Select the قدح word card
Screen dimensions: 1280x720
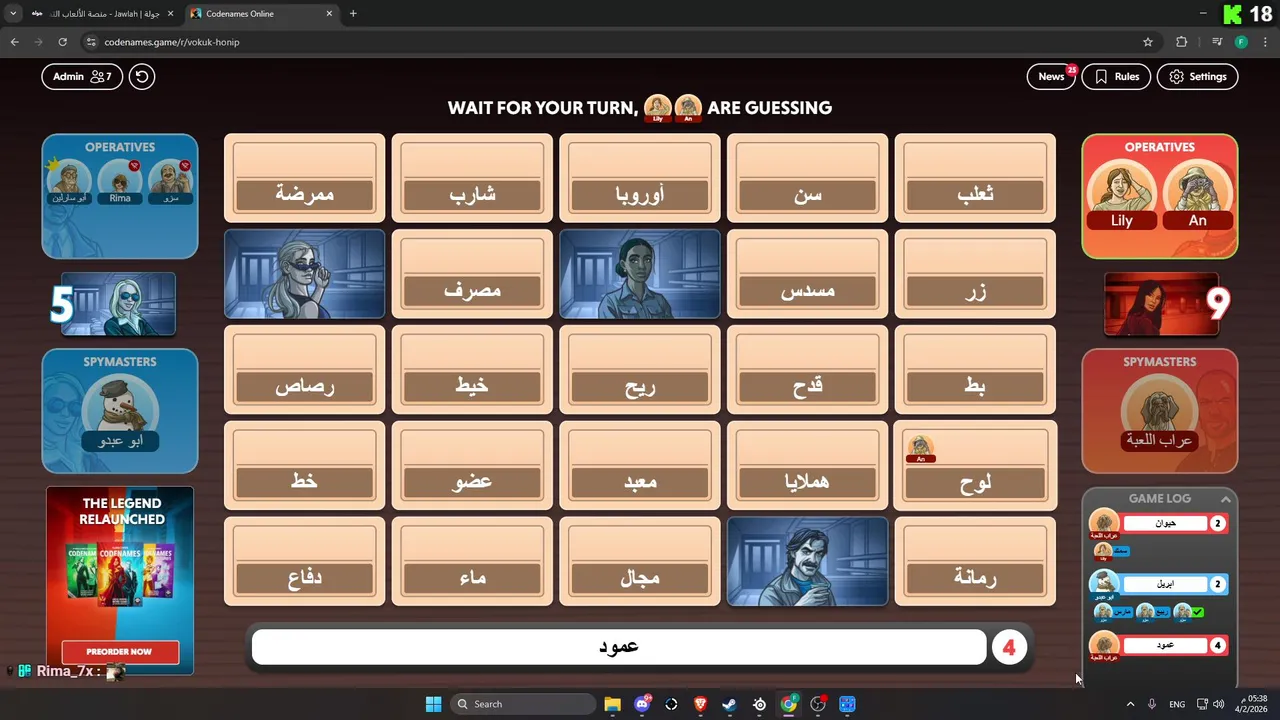click(x=807, y=370)
